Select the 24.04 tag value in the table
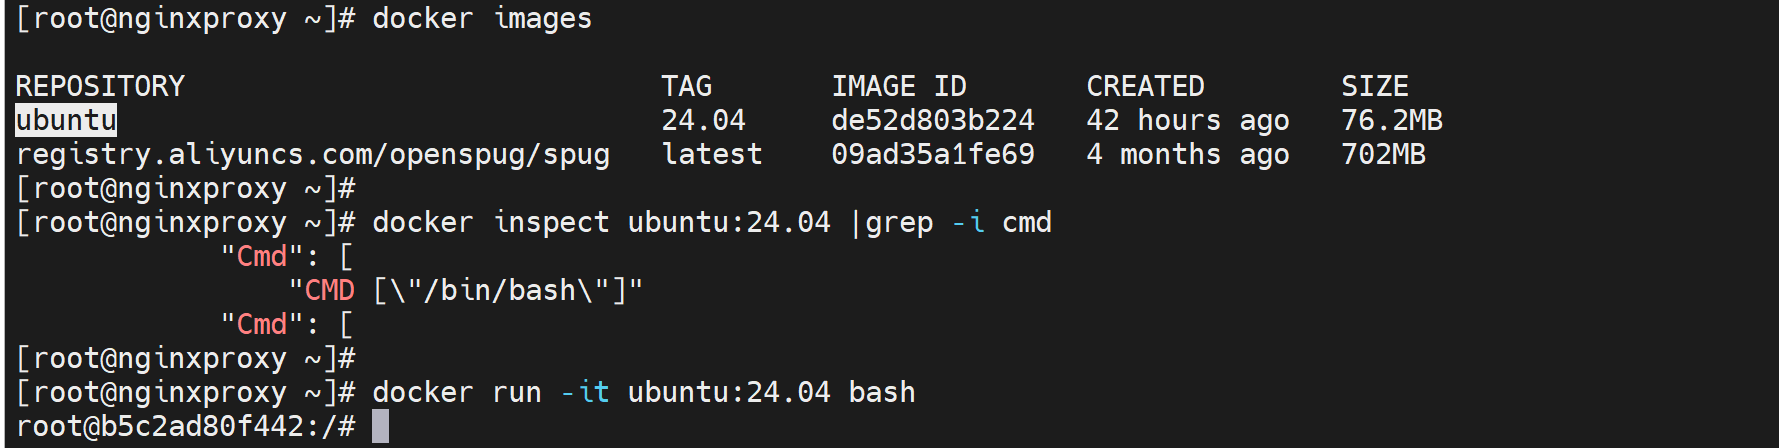1779x448 pixels. click(703, 121)
